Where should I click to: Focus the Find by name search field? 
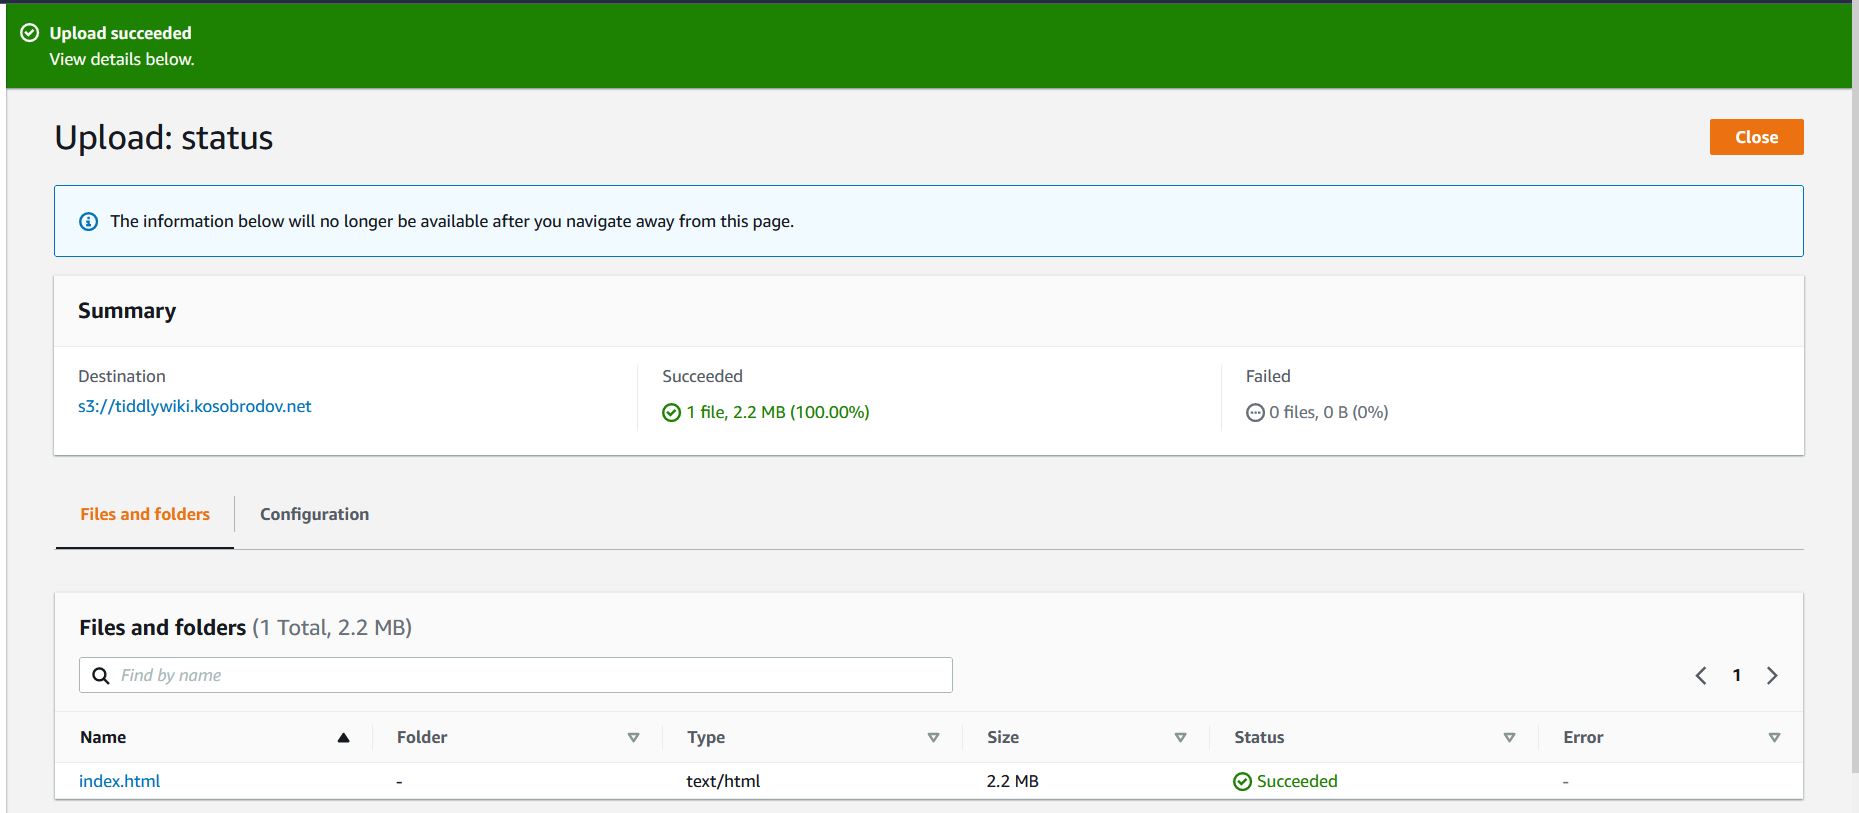pyautogui.click(x=516, y=675)
